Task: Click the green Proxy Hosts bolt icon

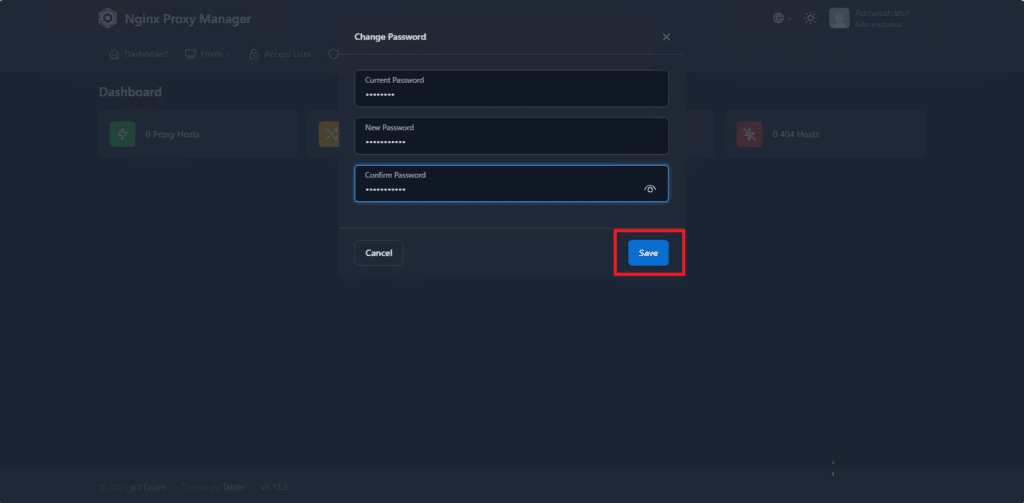Action: [x=122, y=135]
